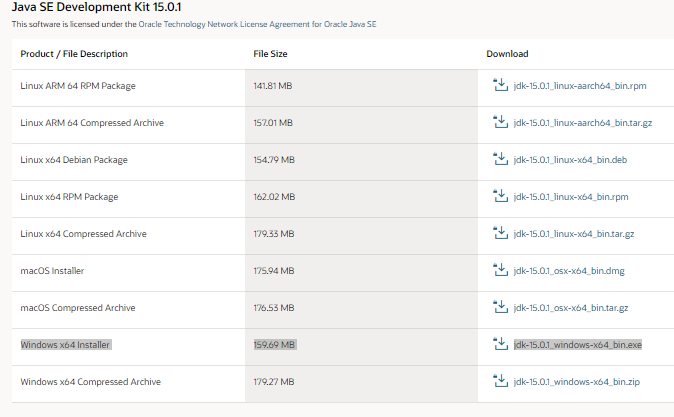This screenshot has width=674, height=417.
Task: Click download icon for linux-x64 tar.gz
Action: pos(500,233)
